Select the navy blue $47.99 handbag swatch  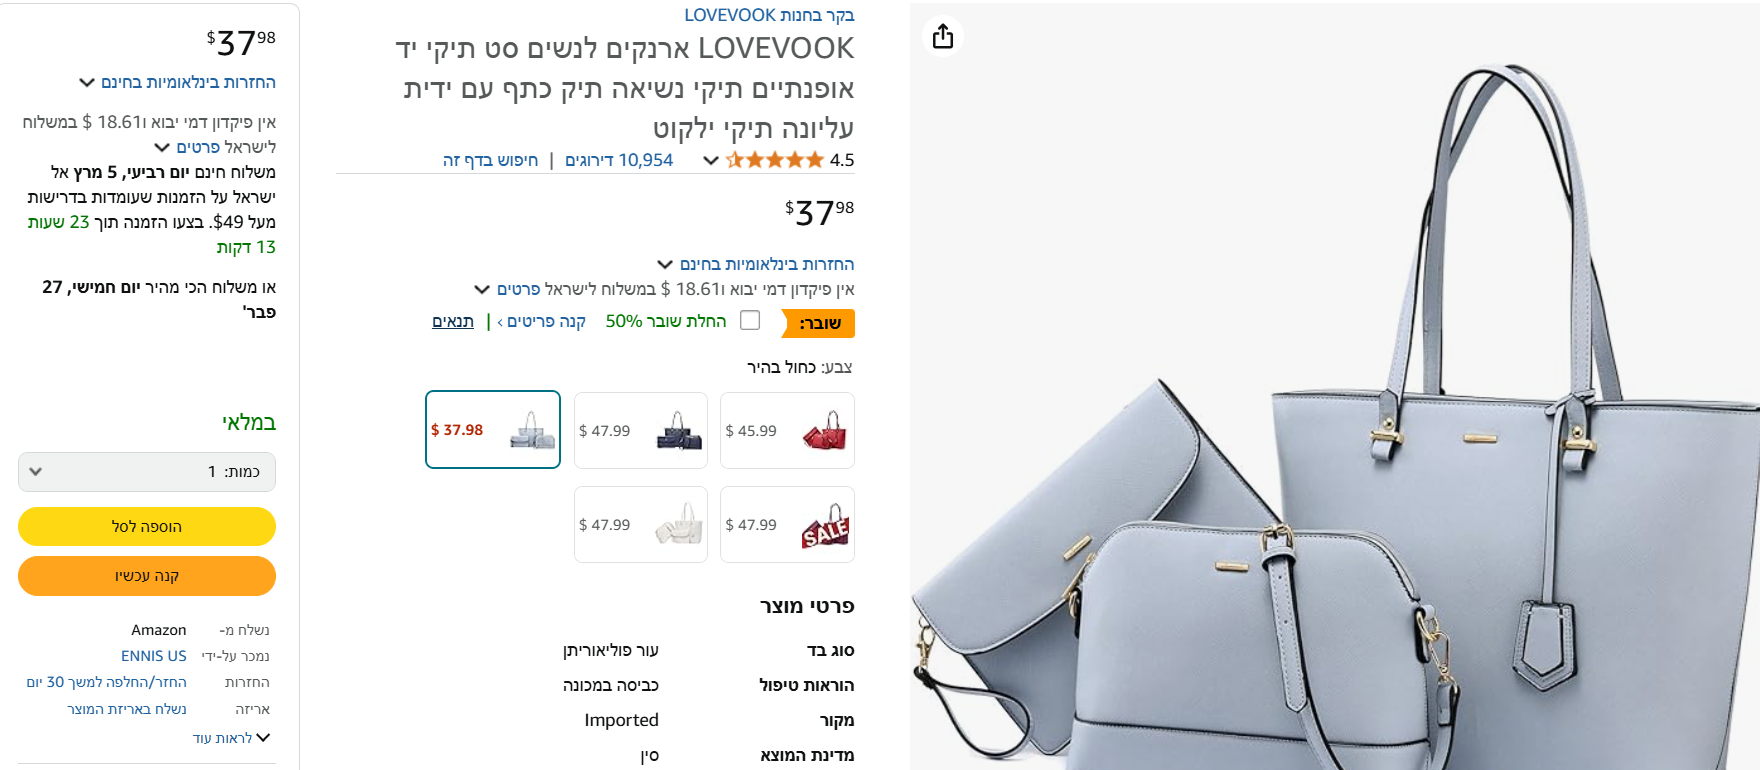click(641, 431)
